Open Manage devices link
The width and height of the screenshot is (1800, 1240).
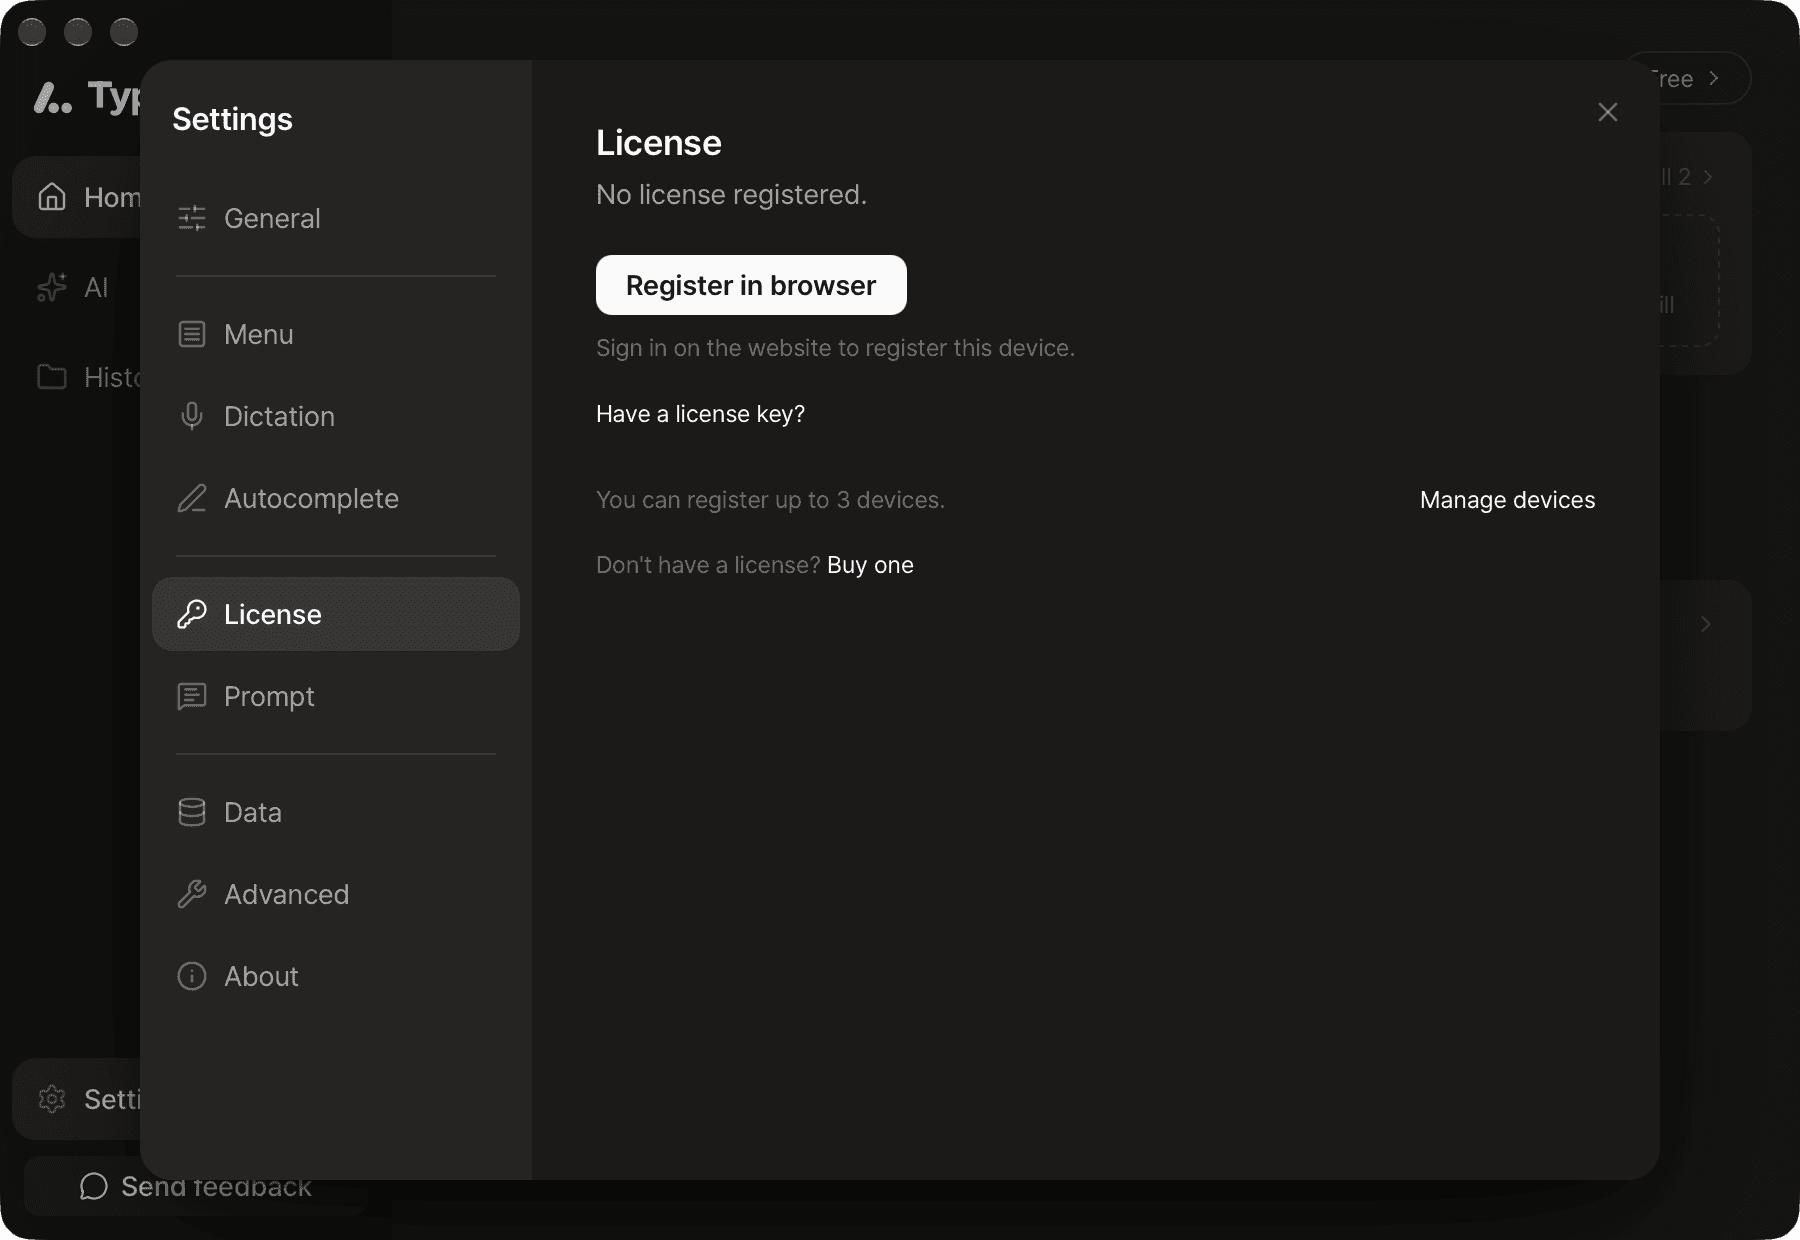point(1507,500)
